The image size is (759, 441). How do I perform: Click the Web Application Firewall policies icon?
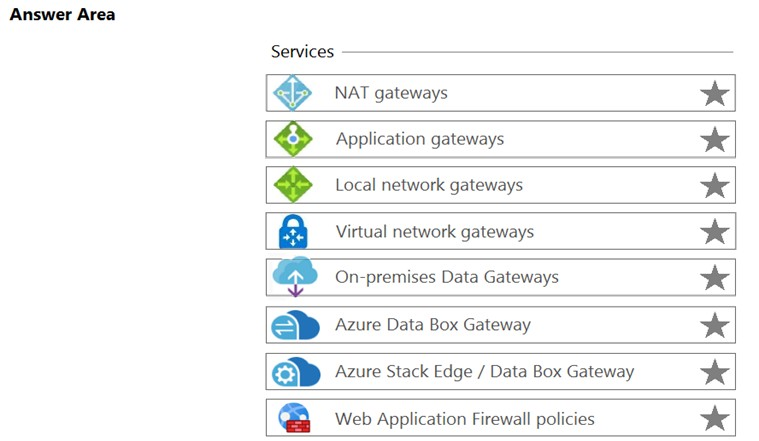(x=294, y=418)
